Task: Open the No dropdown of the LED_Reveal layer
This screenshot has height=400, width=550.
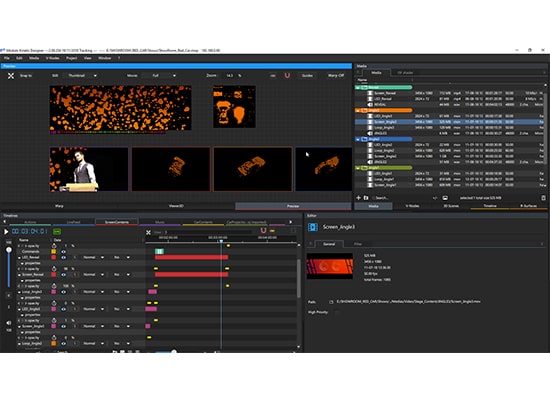Action: coord(121,258)
